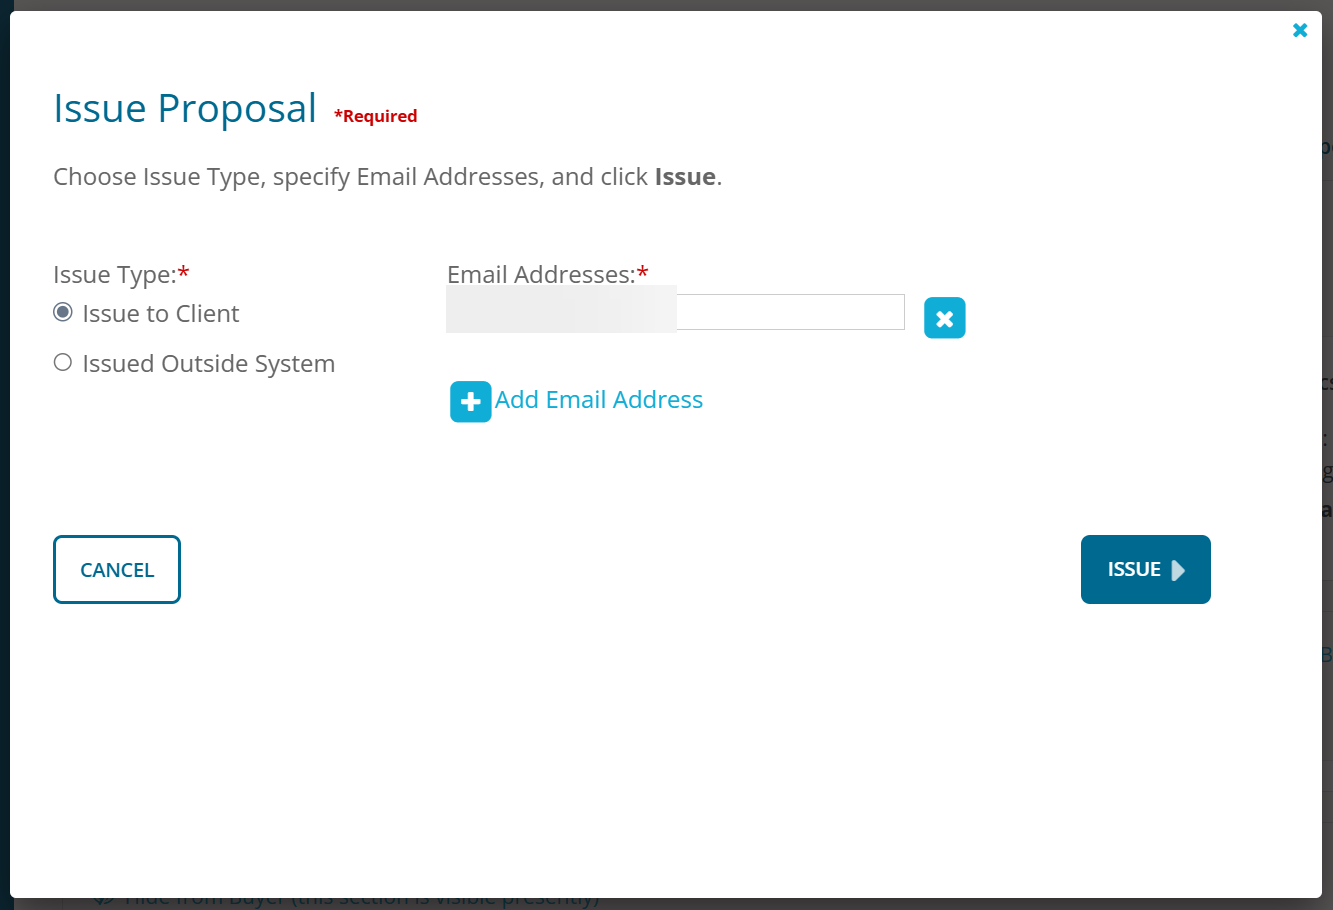Click the red asterisk beside Issue Type
1333x910 pixels.
pyautogui.click(x=184, y=273)
